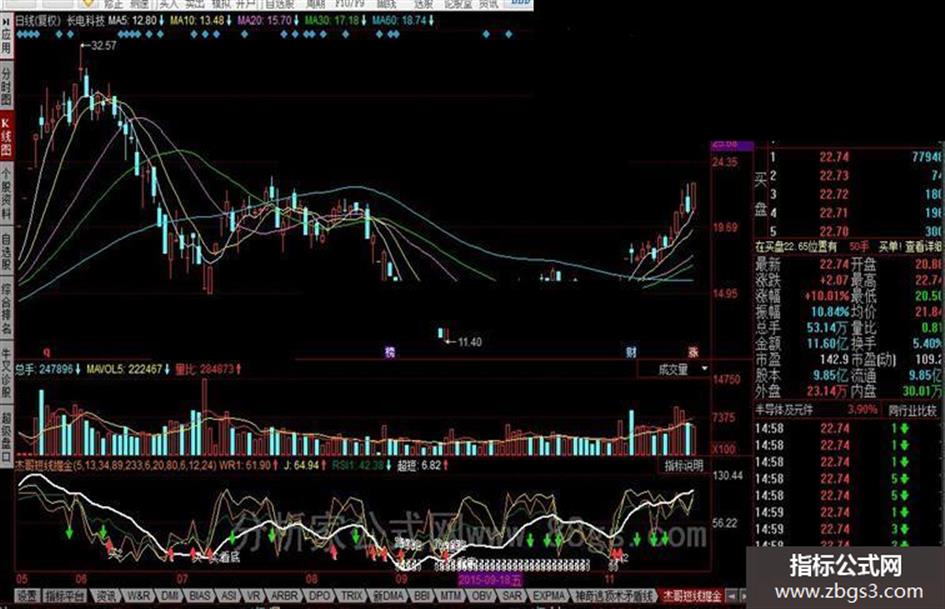The width and height of the screenshot is (945, 609).
Task: Open 牛叉诊股 sidebar tab
Action: tap(6, 372)
